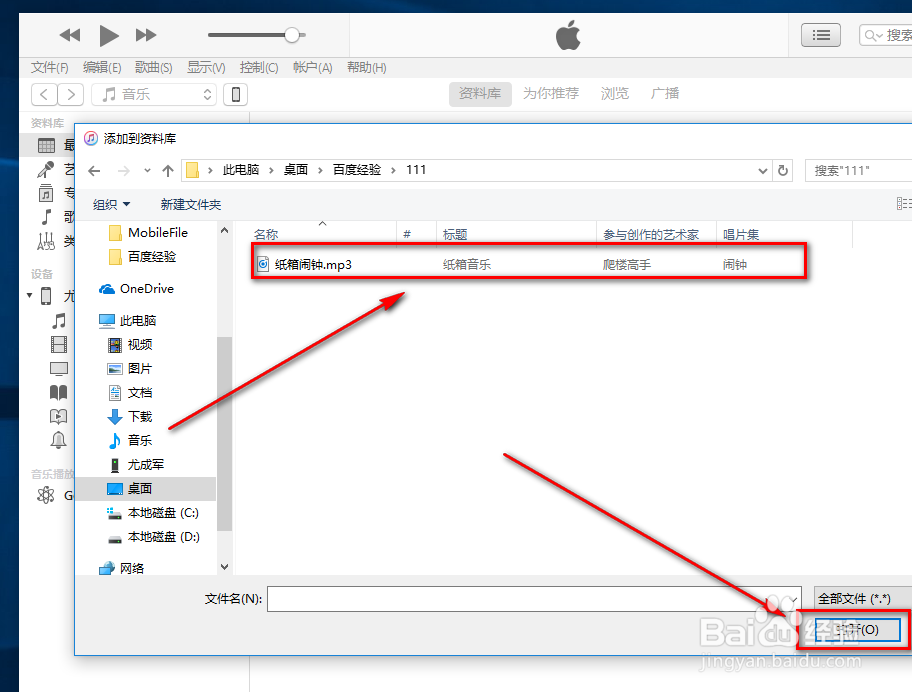Open the 显示(V) menu
Screen dimensions: 912x692
click(x=206, y=67)
